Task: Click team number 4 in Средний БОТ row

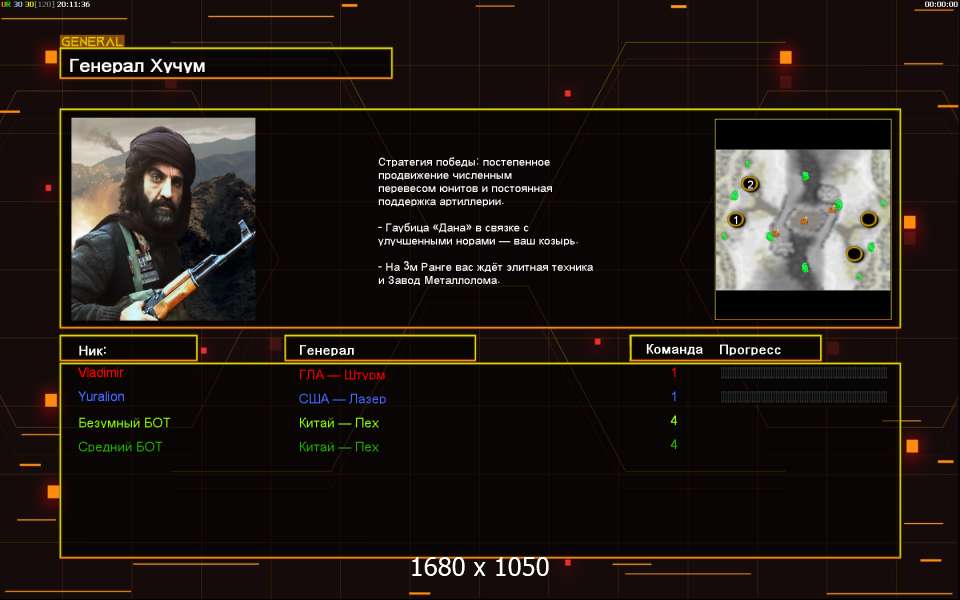Action: point(674,445)
